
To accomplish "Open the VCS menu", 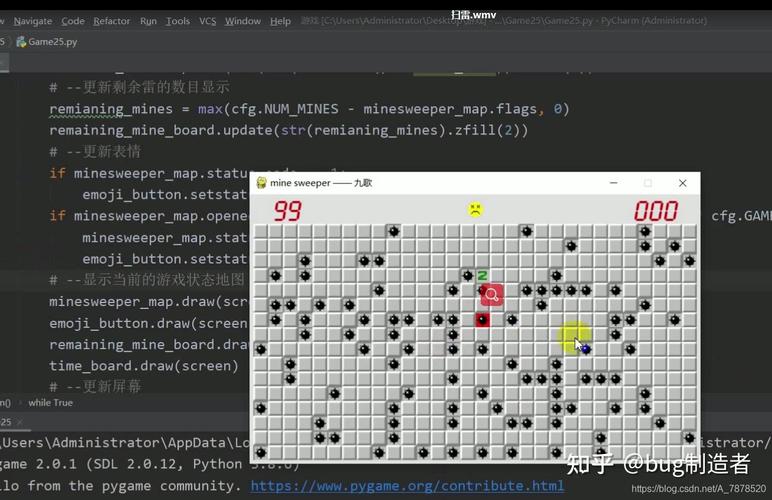I will click(x=207, y=21).
